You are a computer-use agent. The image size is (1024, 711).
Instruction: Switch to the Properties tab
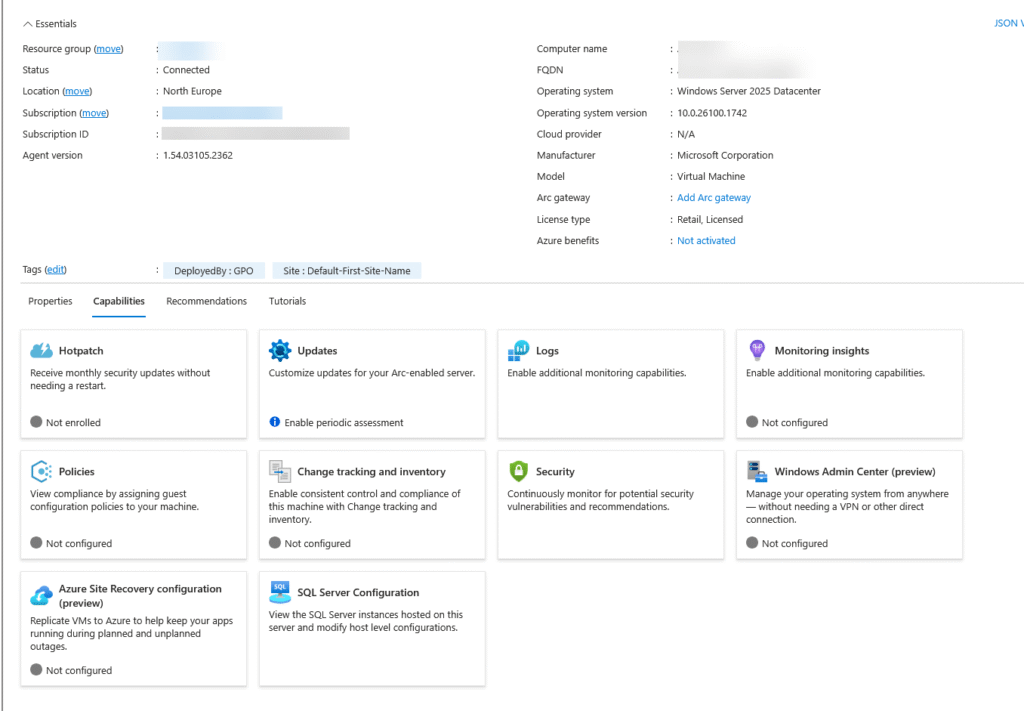[50, 301]
